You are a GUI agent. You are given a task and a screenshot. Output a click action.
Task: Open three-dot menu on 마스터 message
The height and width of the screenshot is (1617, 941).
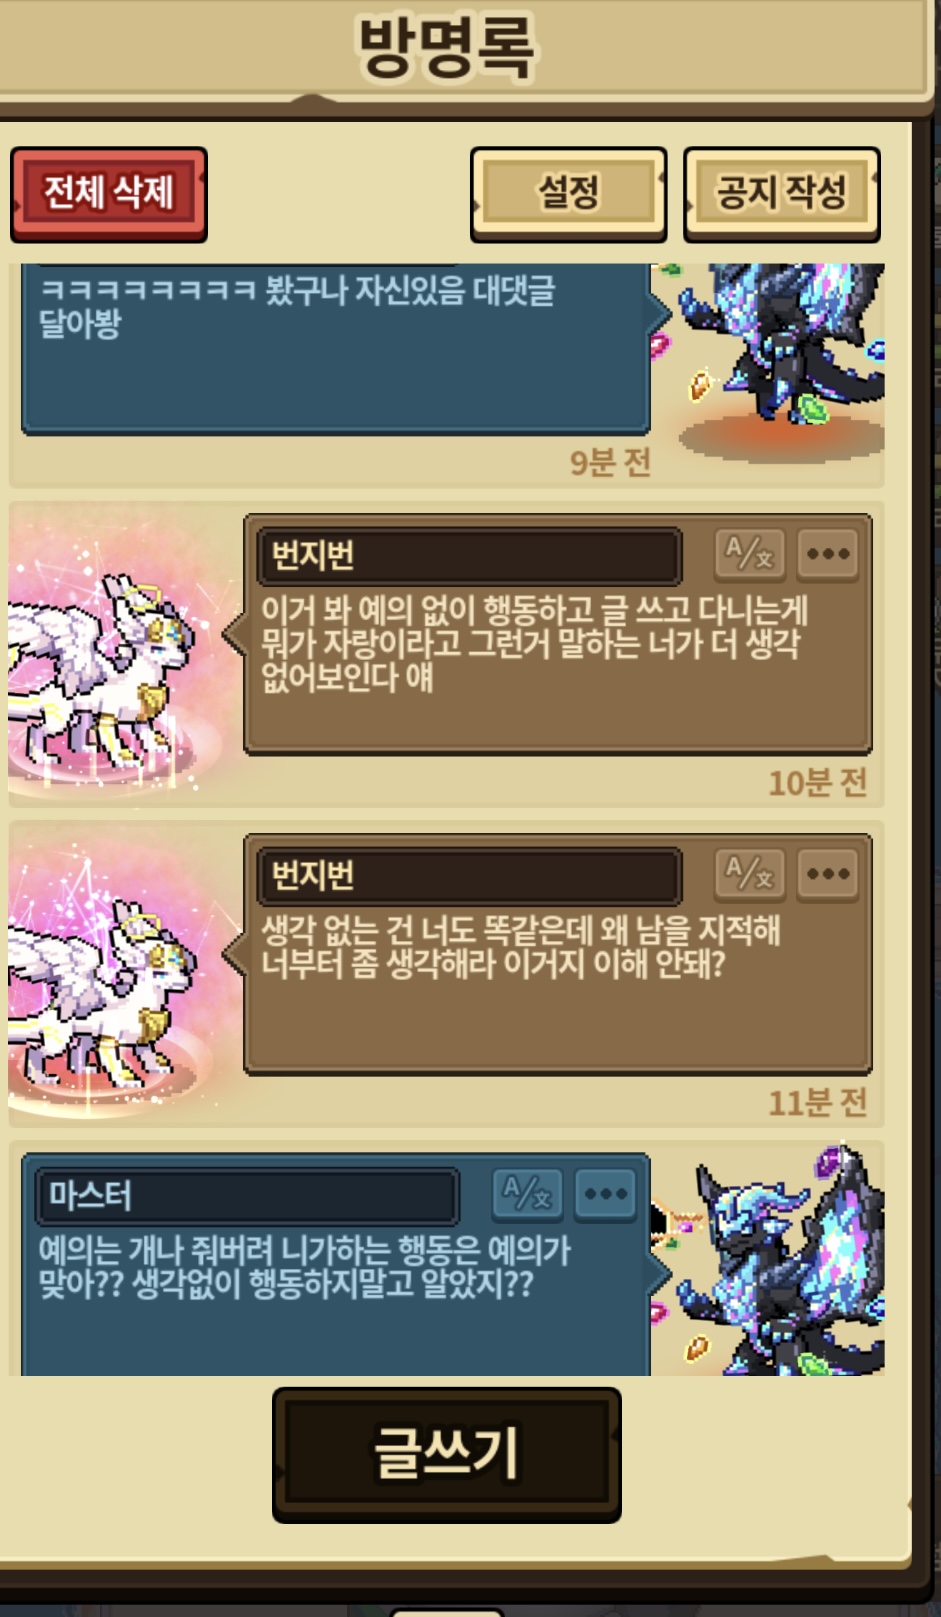606,1194
